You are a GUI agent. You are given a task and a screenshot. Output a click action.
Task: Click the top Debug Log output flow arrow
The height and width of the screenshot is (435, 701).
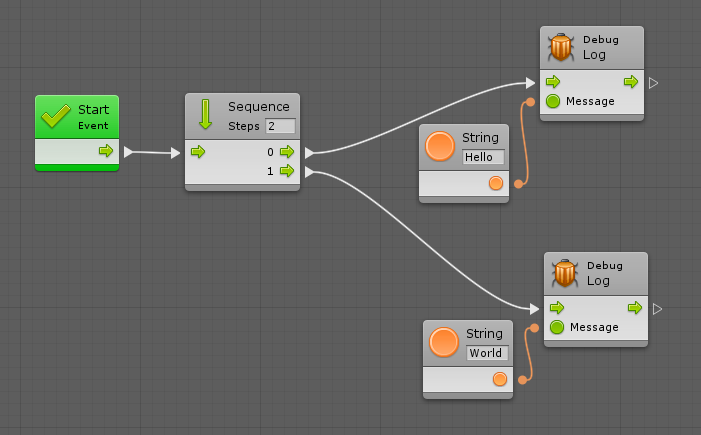pyautogui.click(x=631, y=82)
